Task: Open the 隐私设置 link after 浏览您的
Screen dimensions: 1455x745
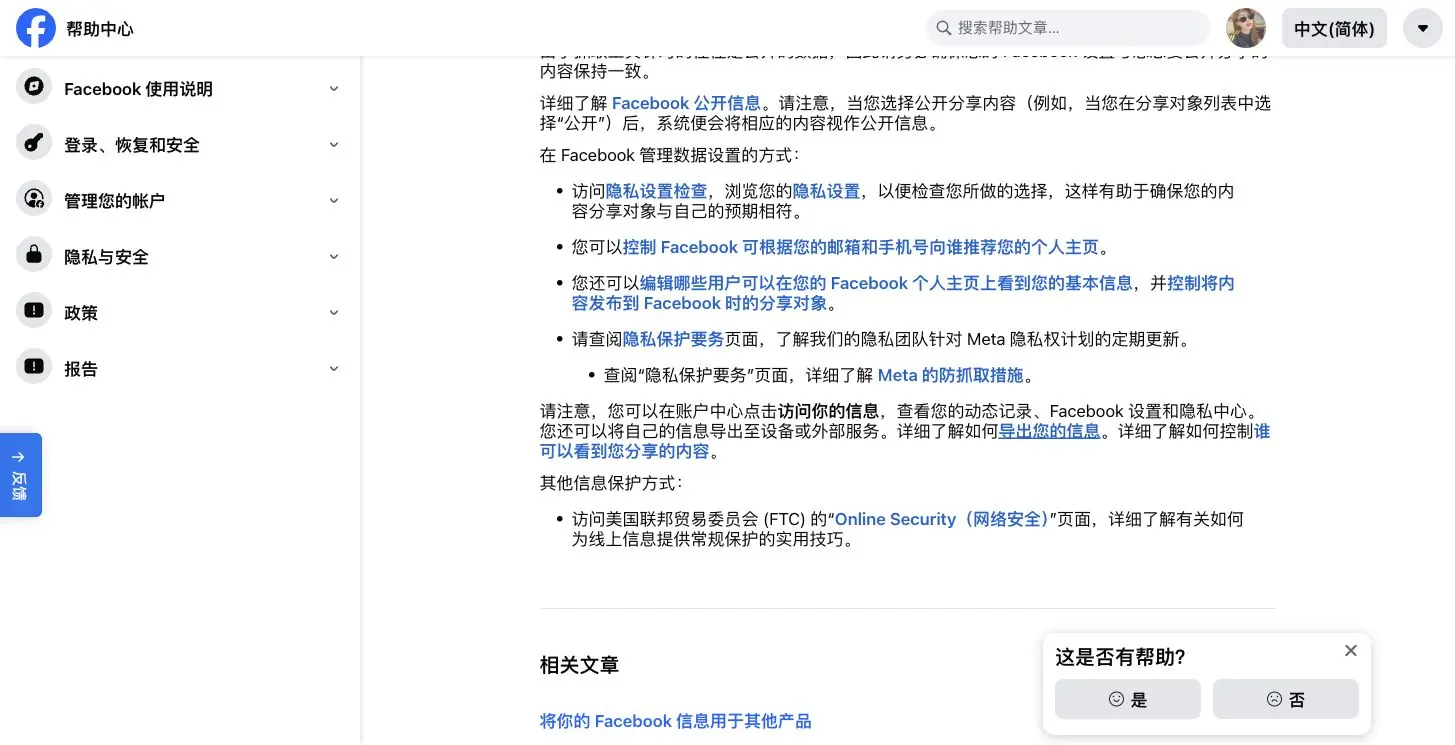Action: (826, 191)
